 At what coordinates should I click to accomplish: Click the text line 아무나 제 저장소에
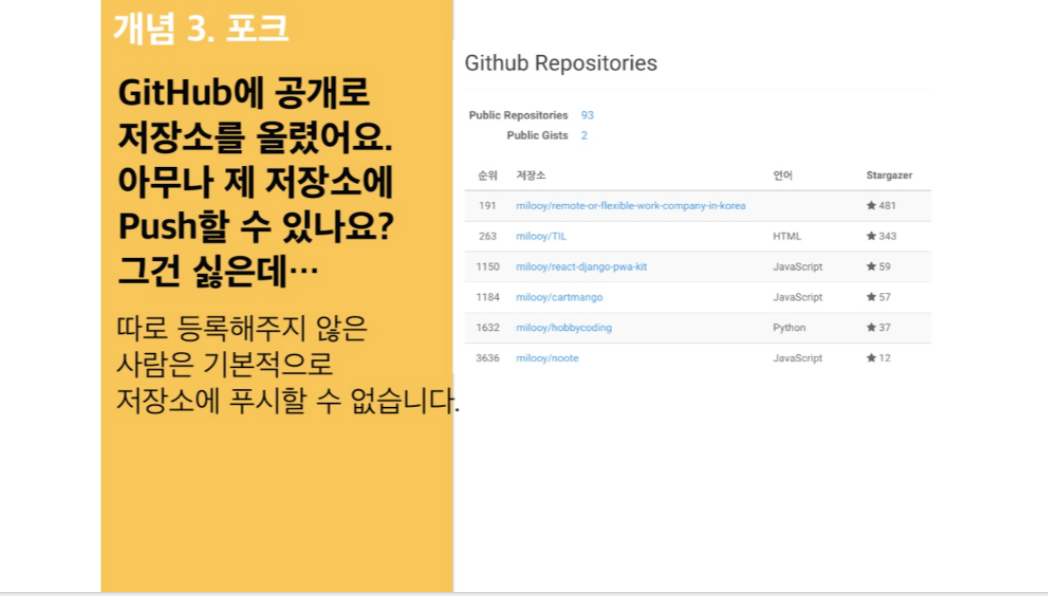tap(255, 182)
